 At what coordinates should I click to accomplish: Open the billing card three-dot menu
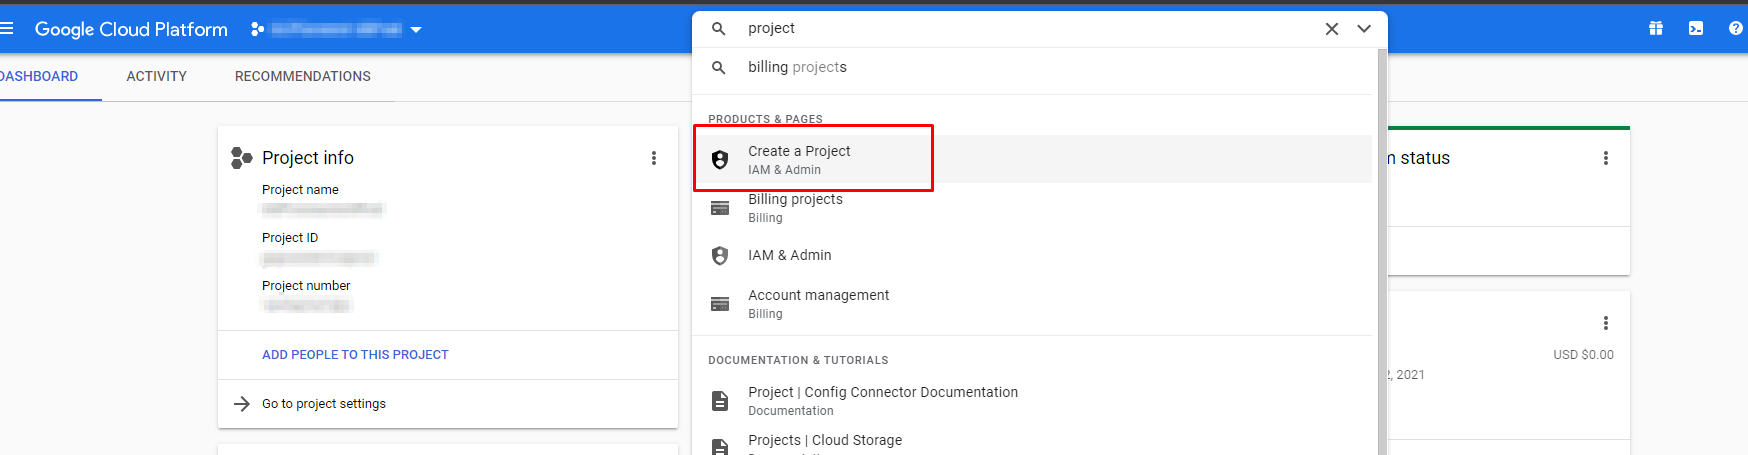pyautogui.click(x=1606, y=323)
